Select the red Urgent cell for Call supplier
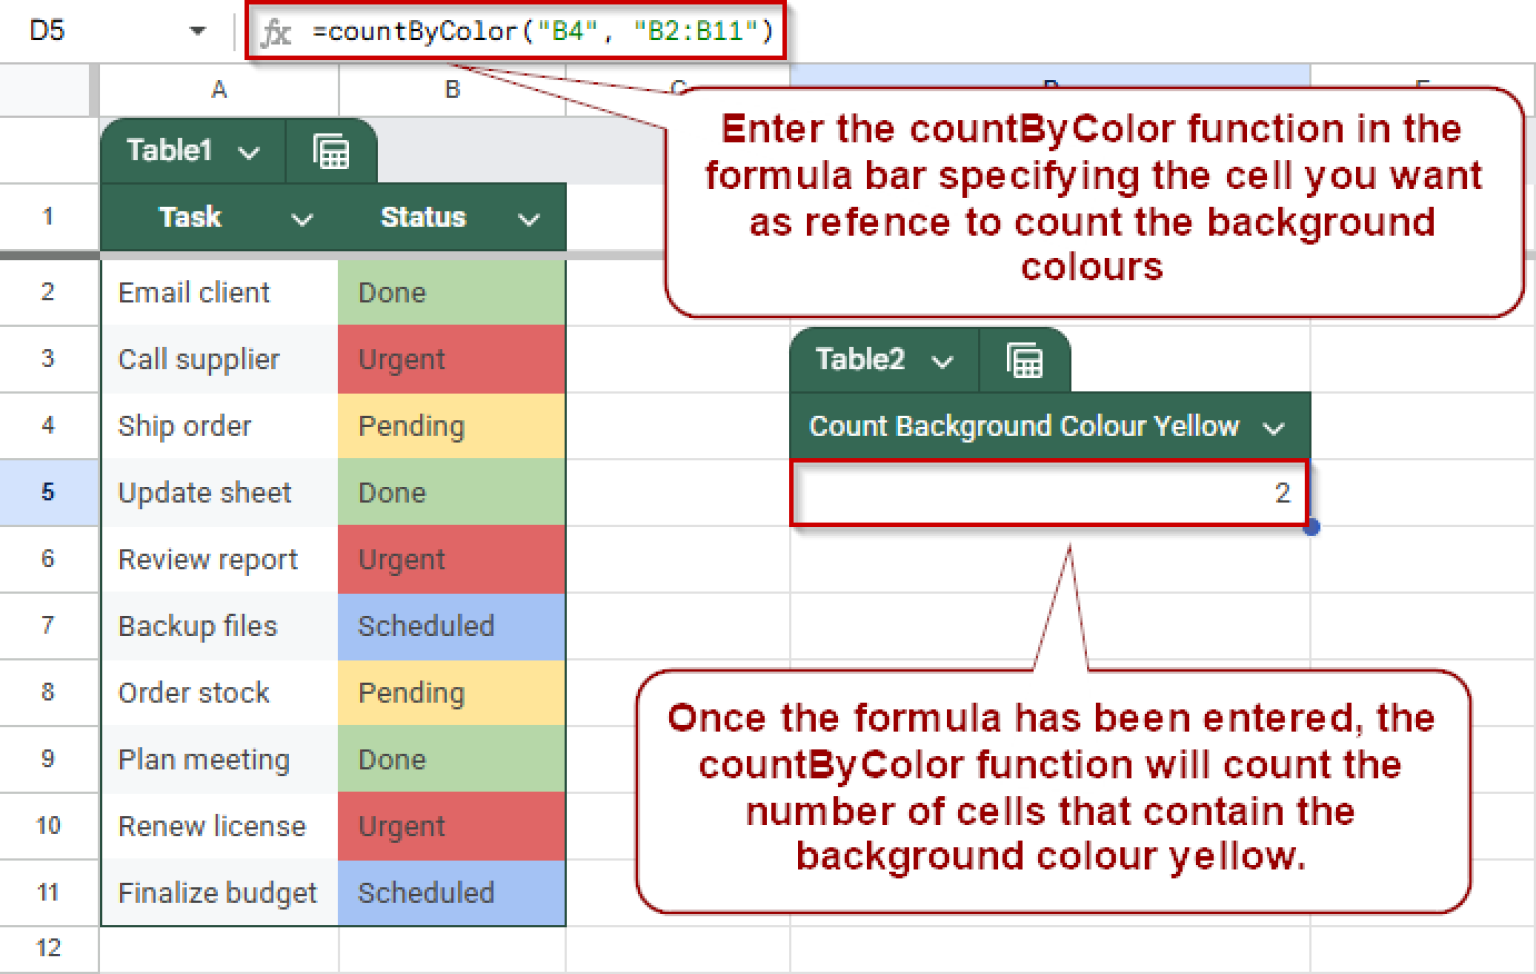1536x974 pixels. 451,359
